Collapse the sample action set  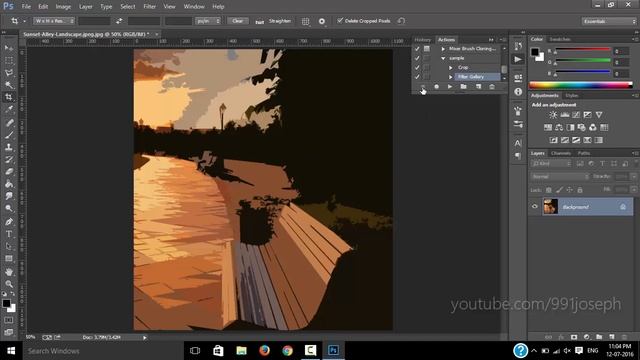pyautogui.click(x=443, y=58)
